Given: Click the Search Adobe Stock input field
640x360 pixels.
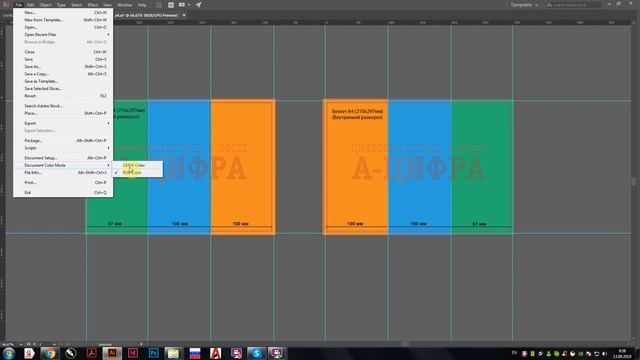Looking at the screenshot, I should [573, 5].
